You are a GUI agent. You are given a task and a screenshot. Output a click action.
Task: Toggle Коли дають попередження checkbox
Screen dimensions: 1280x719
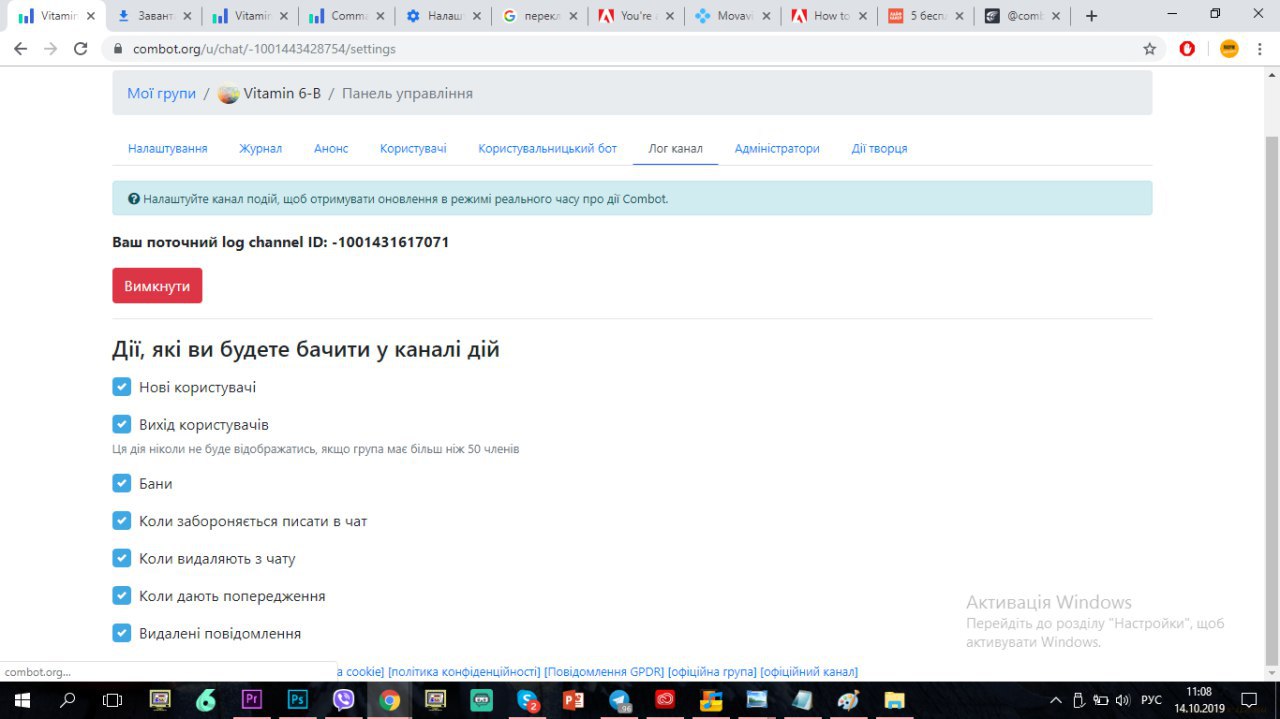pos(122,596)
